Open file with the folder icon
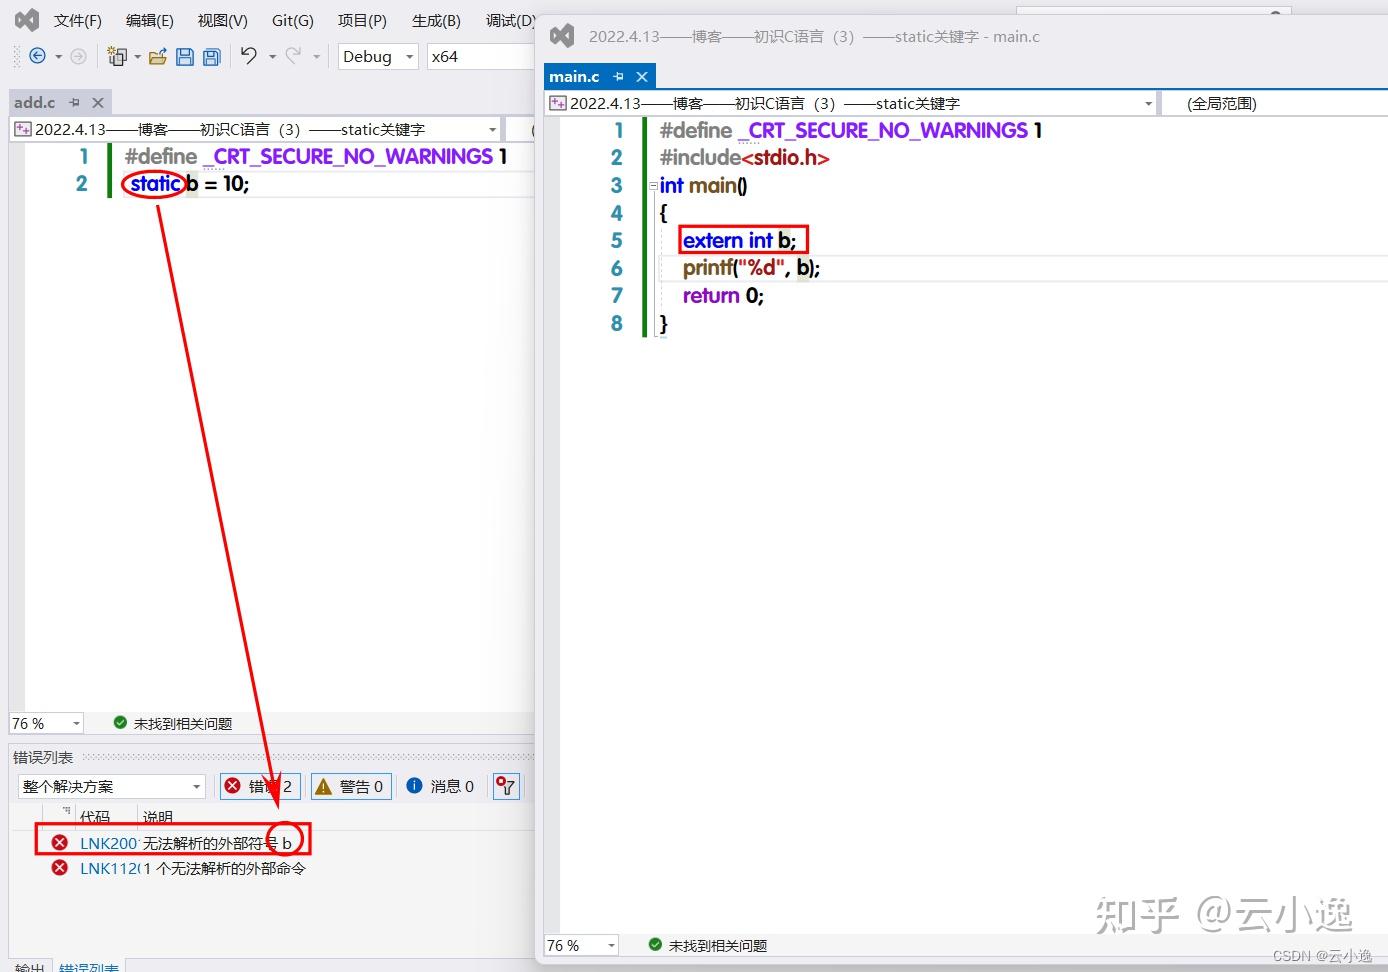This screenshot has width=1388, height=972. [157, 57]
